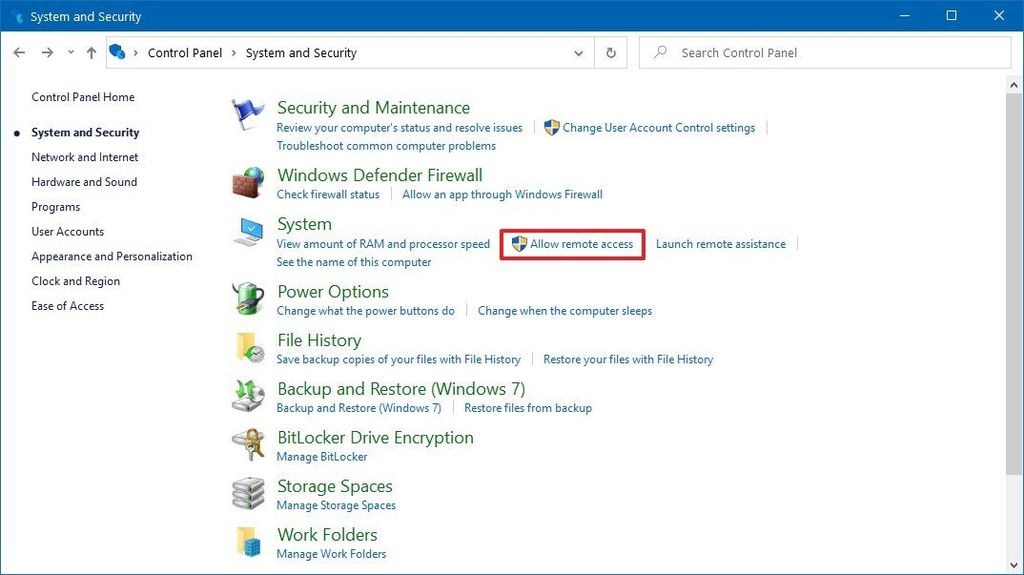Click the Search Control Panel input field
This screenshot has height=575, width=1024.
pyautogui.click(x=830, y=53)
